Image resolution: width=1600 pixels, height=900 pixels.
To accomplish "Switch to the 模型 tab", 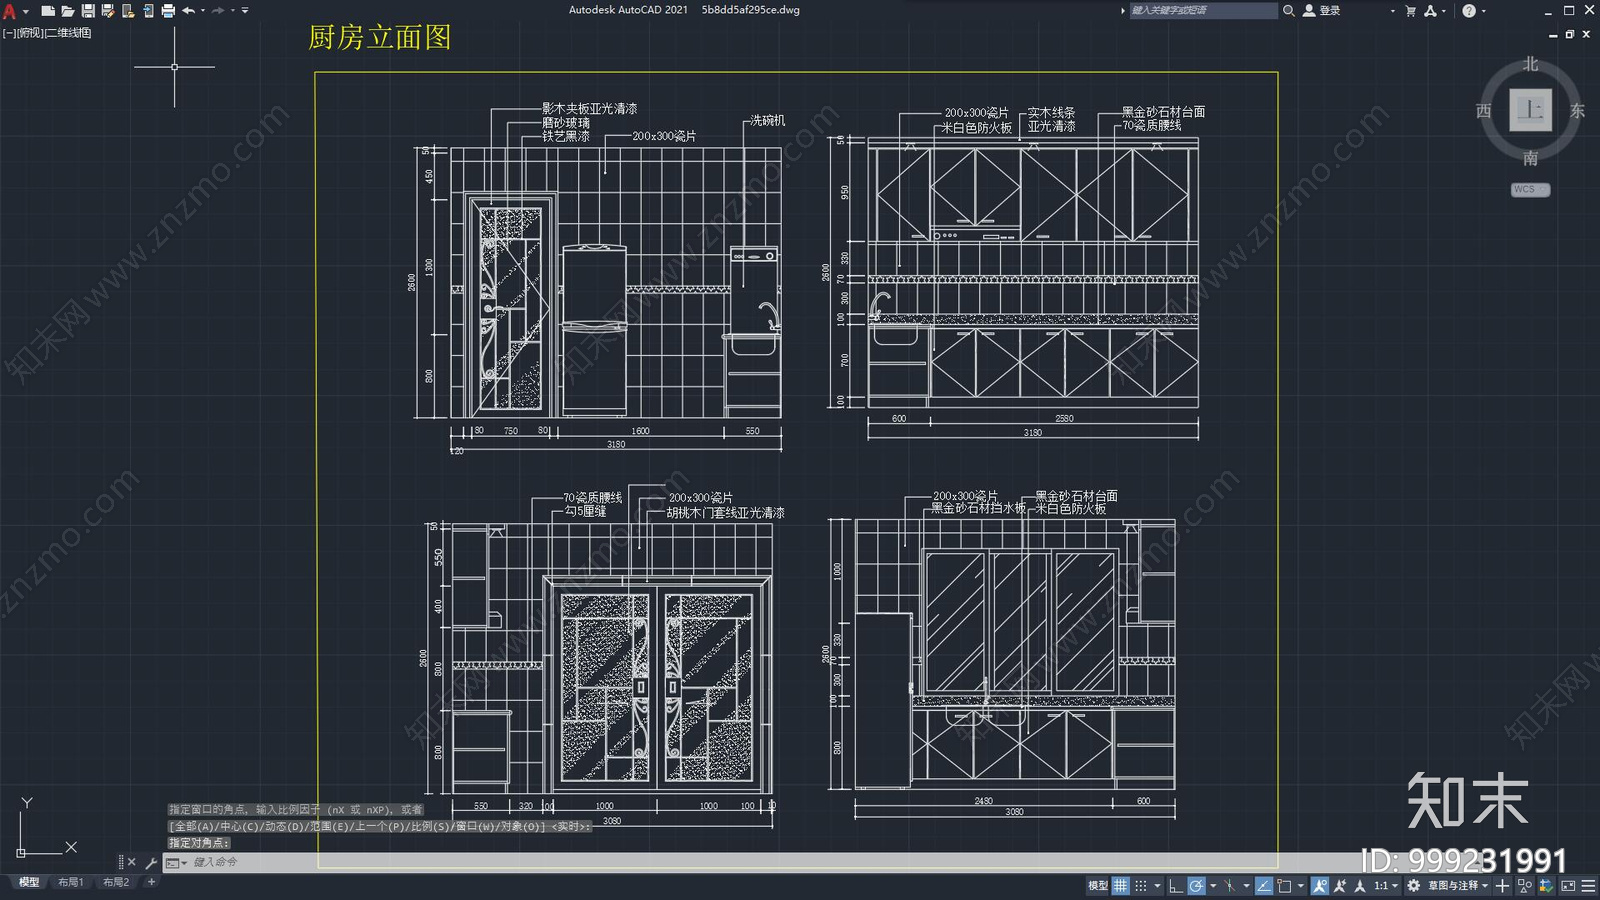I will coord(29,882).
